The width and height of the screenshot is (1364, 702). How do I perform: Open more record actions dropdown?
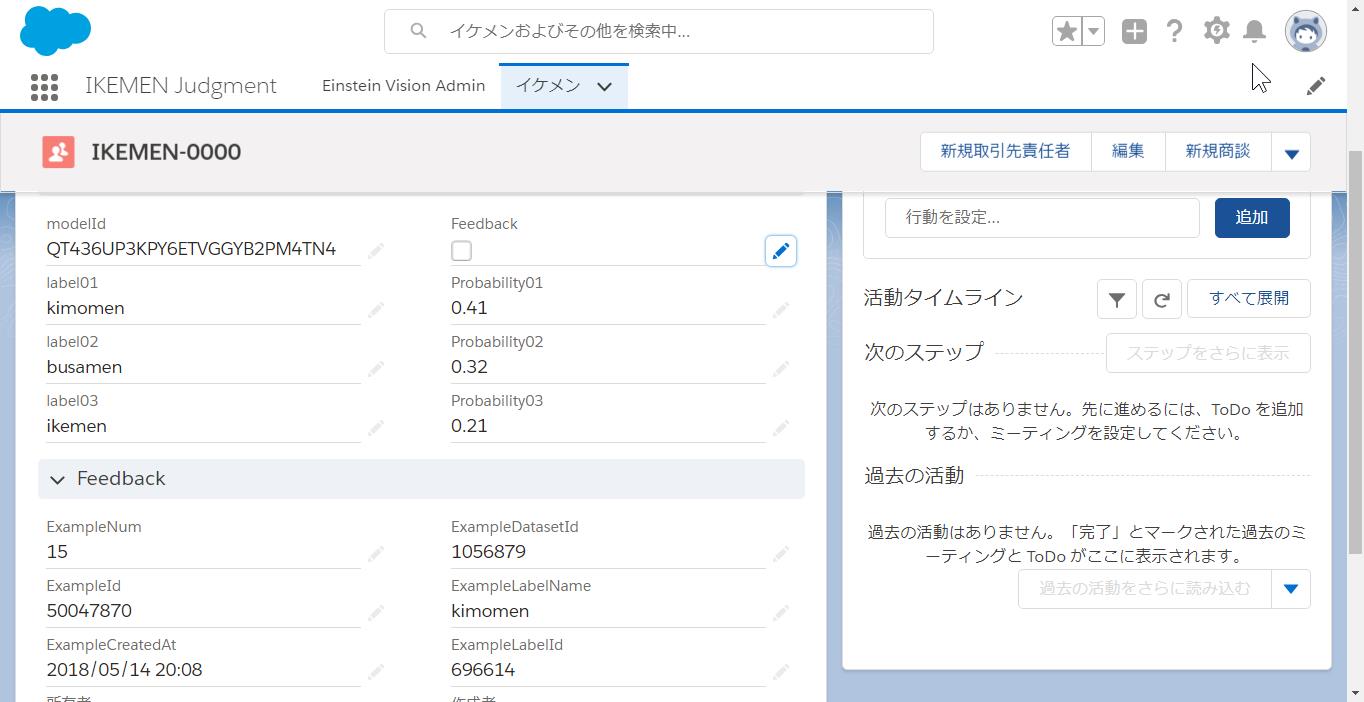[1291, 152]
